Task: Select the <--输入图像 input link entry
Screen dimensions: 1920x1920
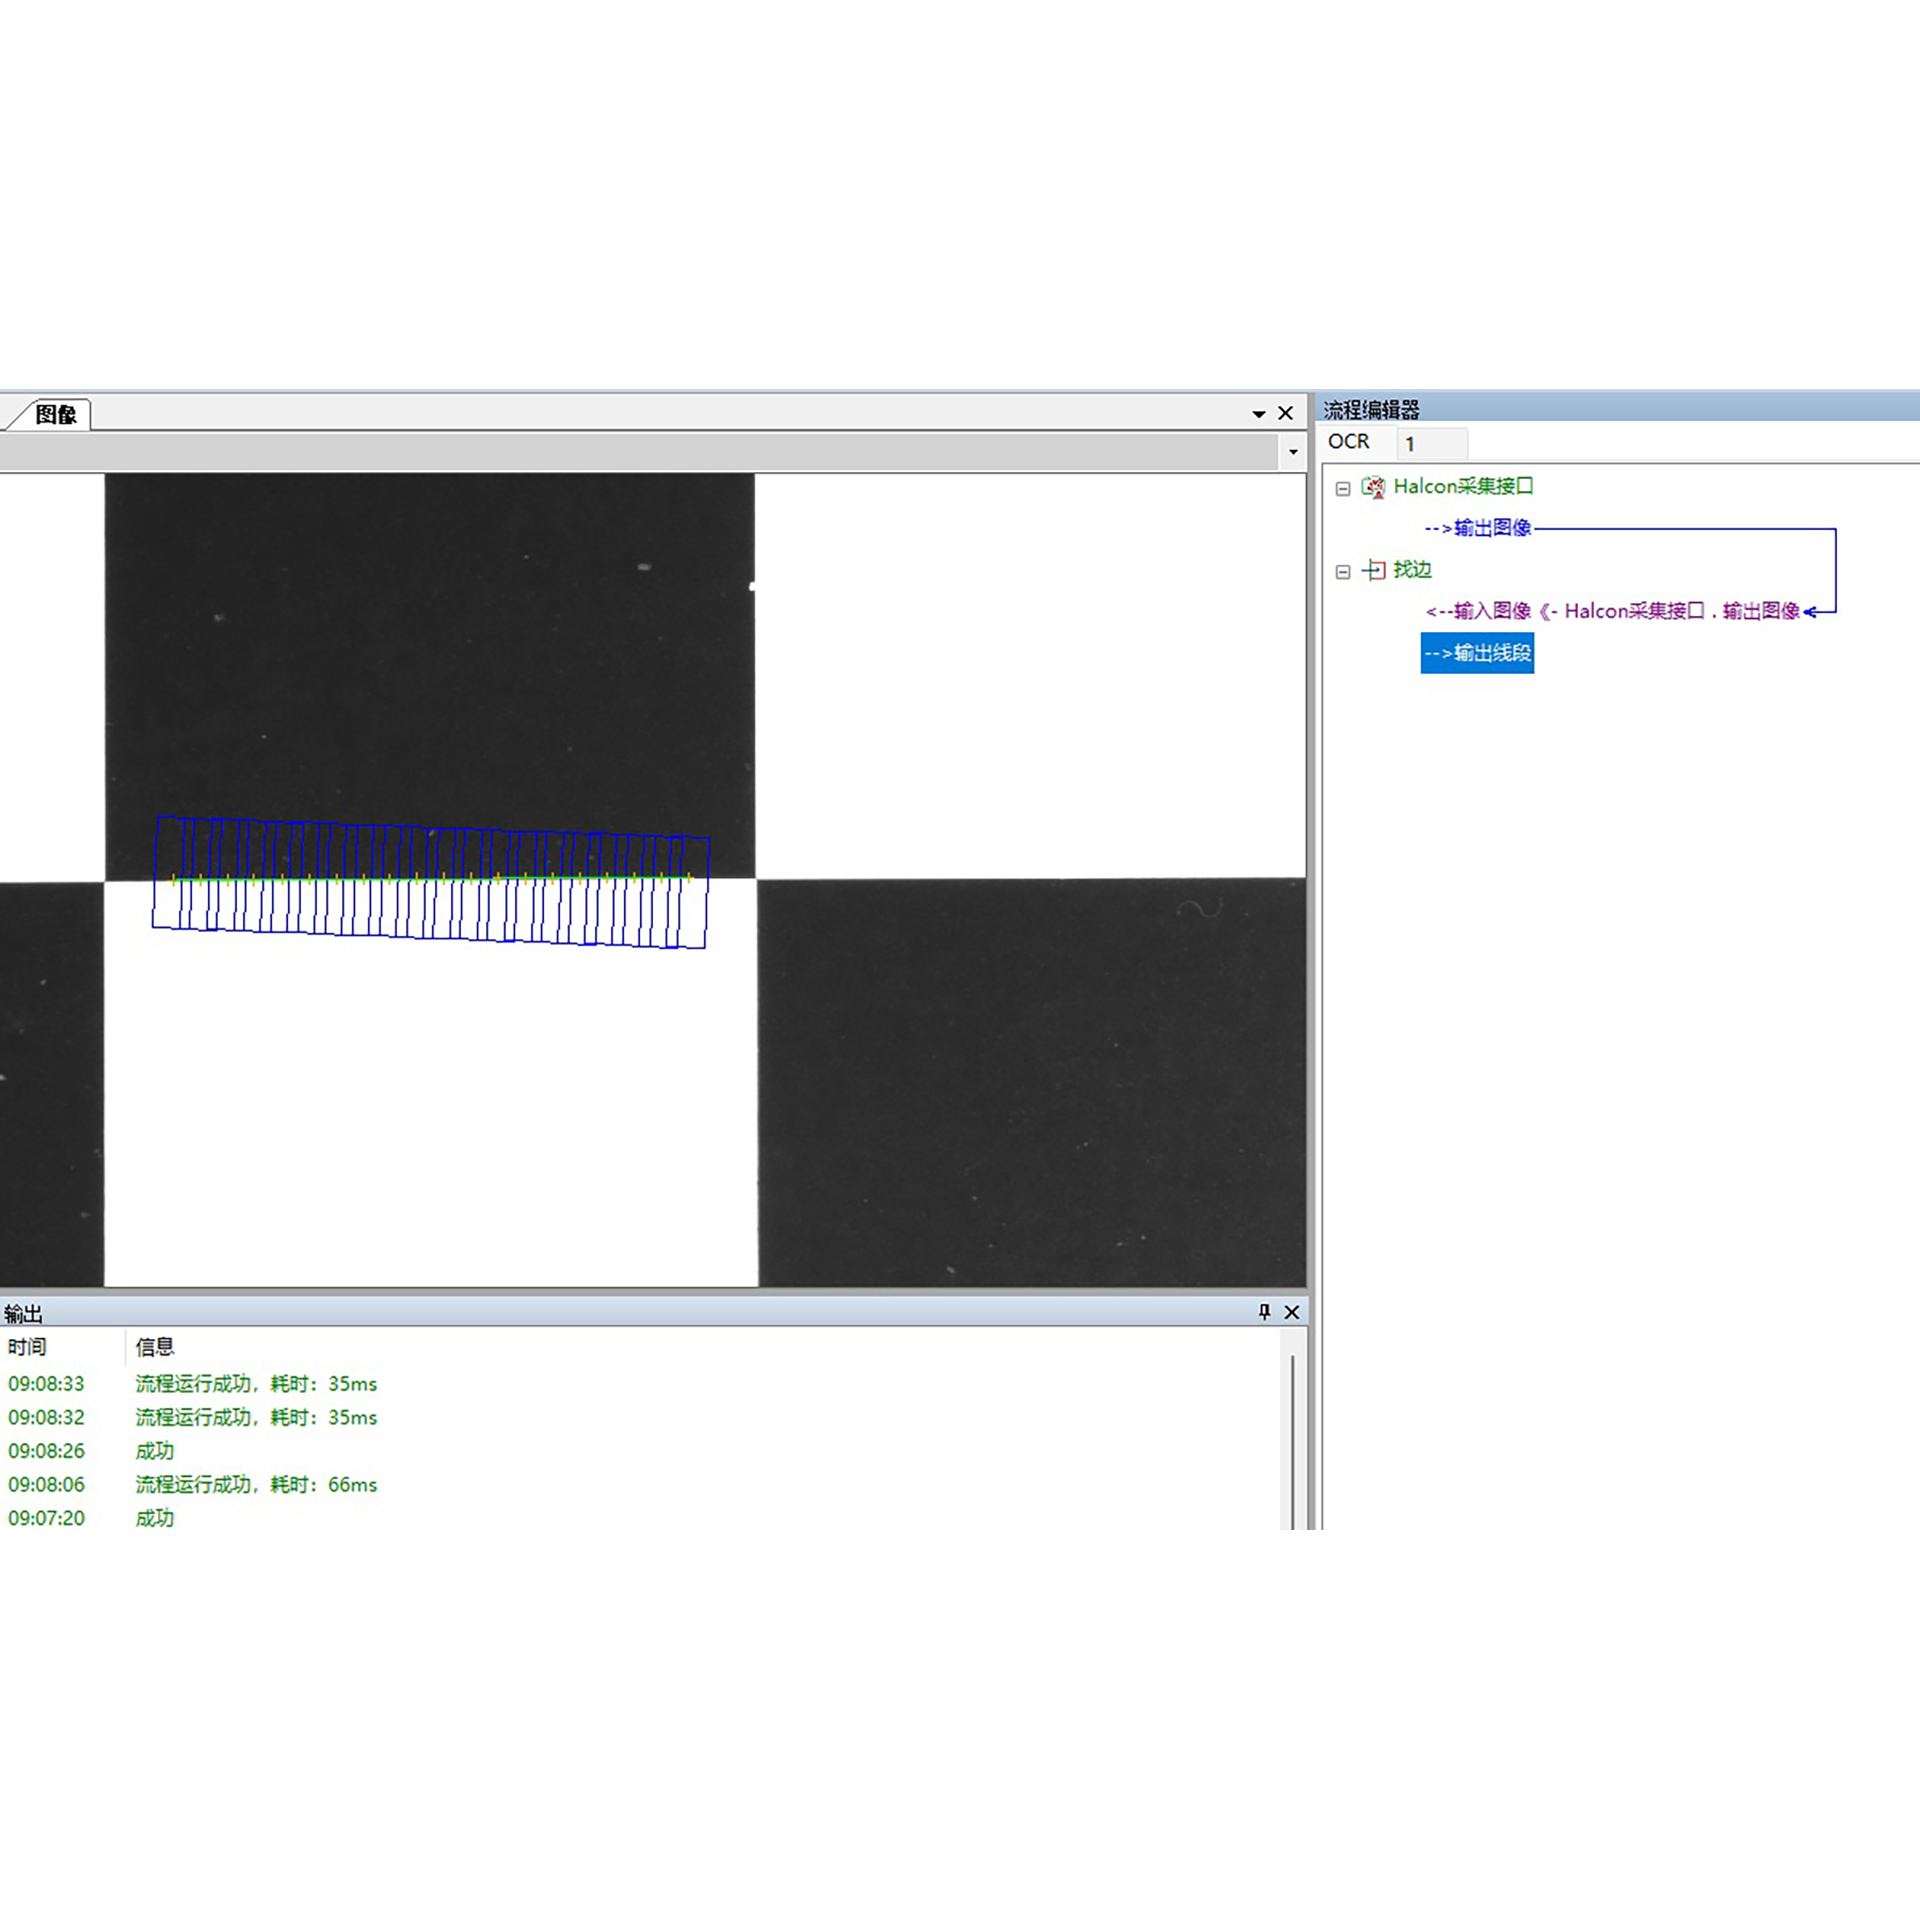Action: point(1612,611)
